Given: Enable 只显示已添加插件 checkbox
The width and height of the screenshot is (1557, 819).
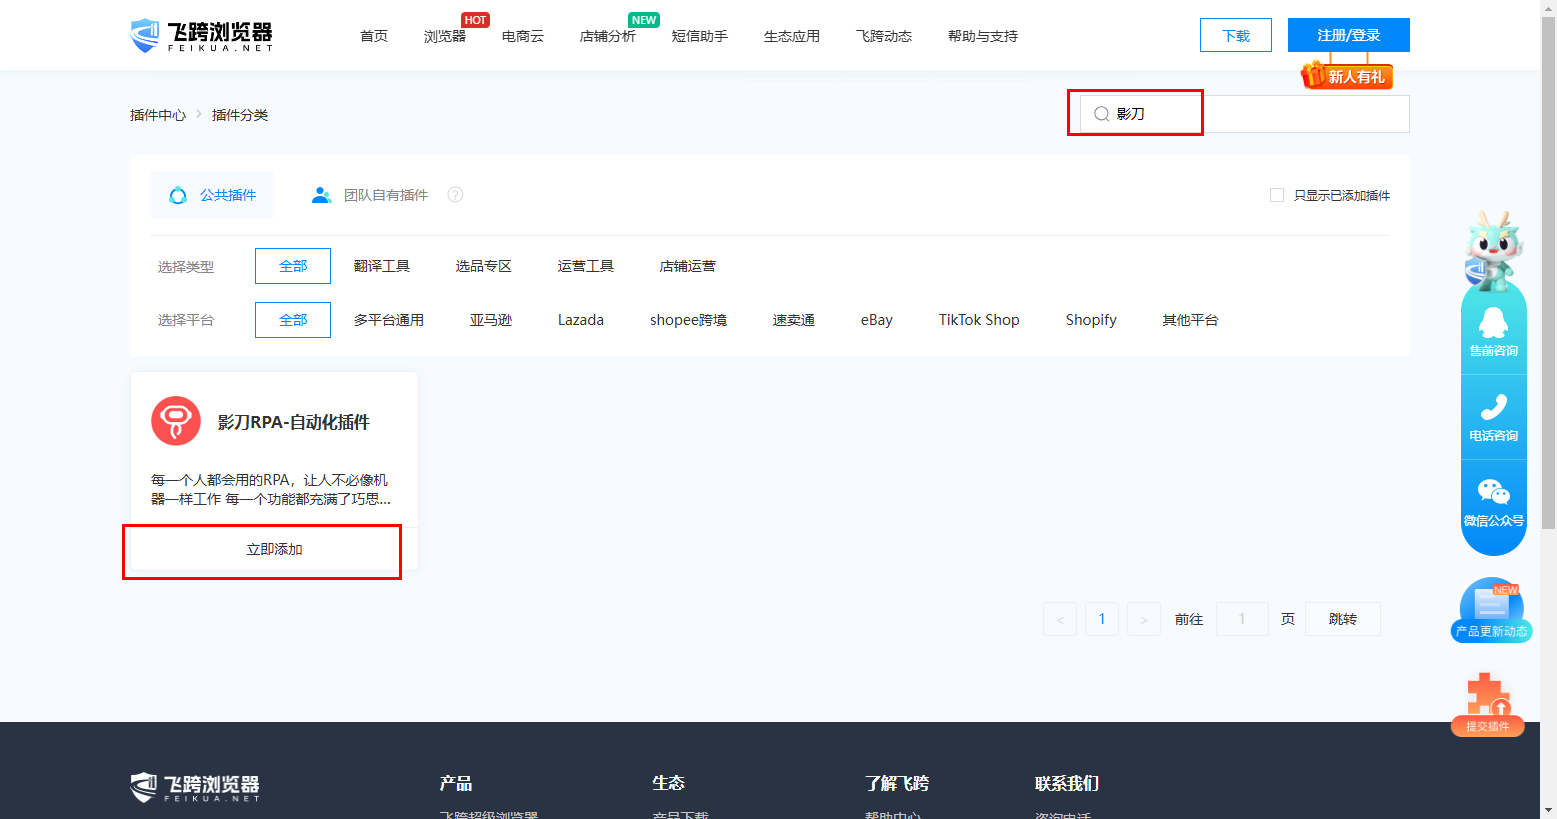Looking at the screenshot, I should click(1277, 195).
